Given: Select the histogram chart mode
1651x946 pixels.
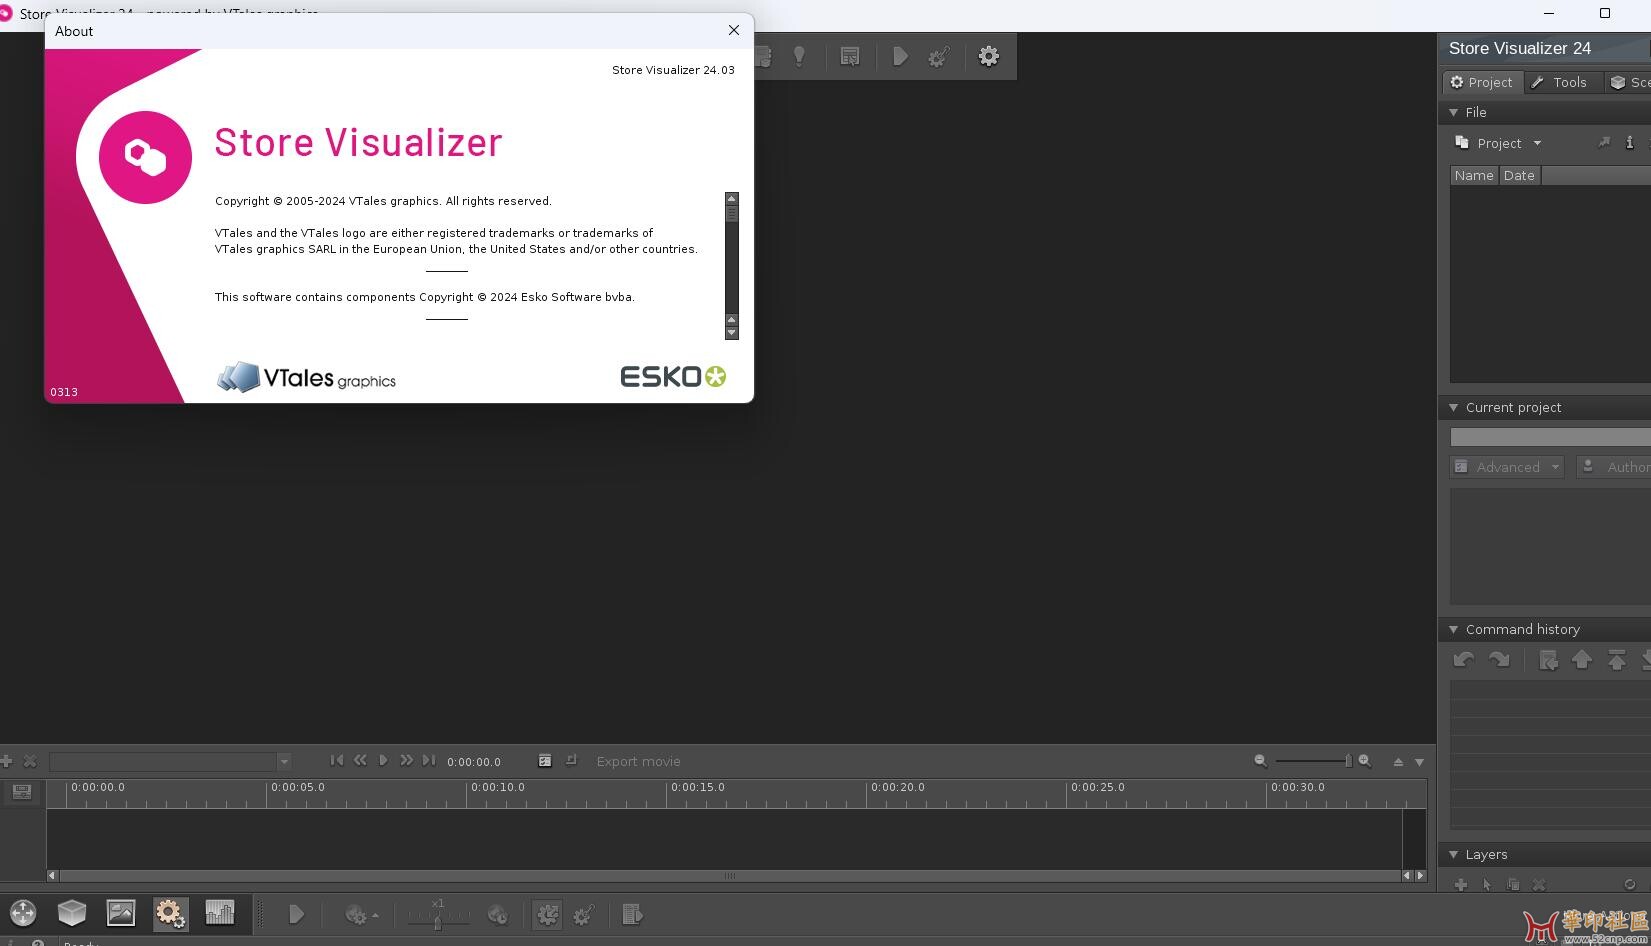Looking at the screenshot, I should point(219,913).
